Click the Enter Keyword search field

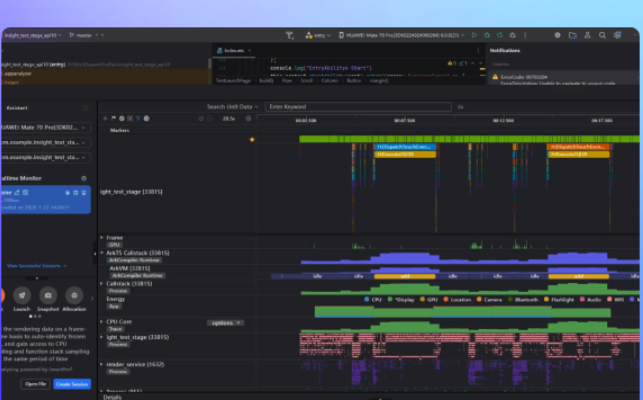click(x=358, y=106)
